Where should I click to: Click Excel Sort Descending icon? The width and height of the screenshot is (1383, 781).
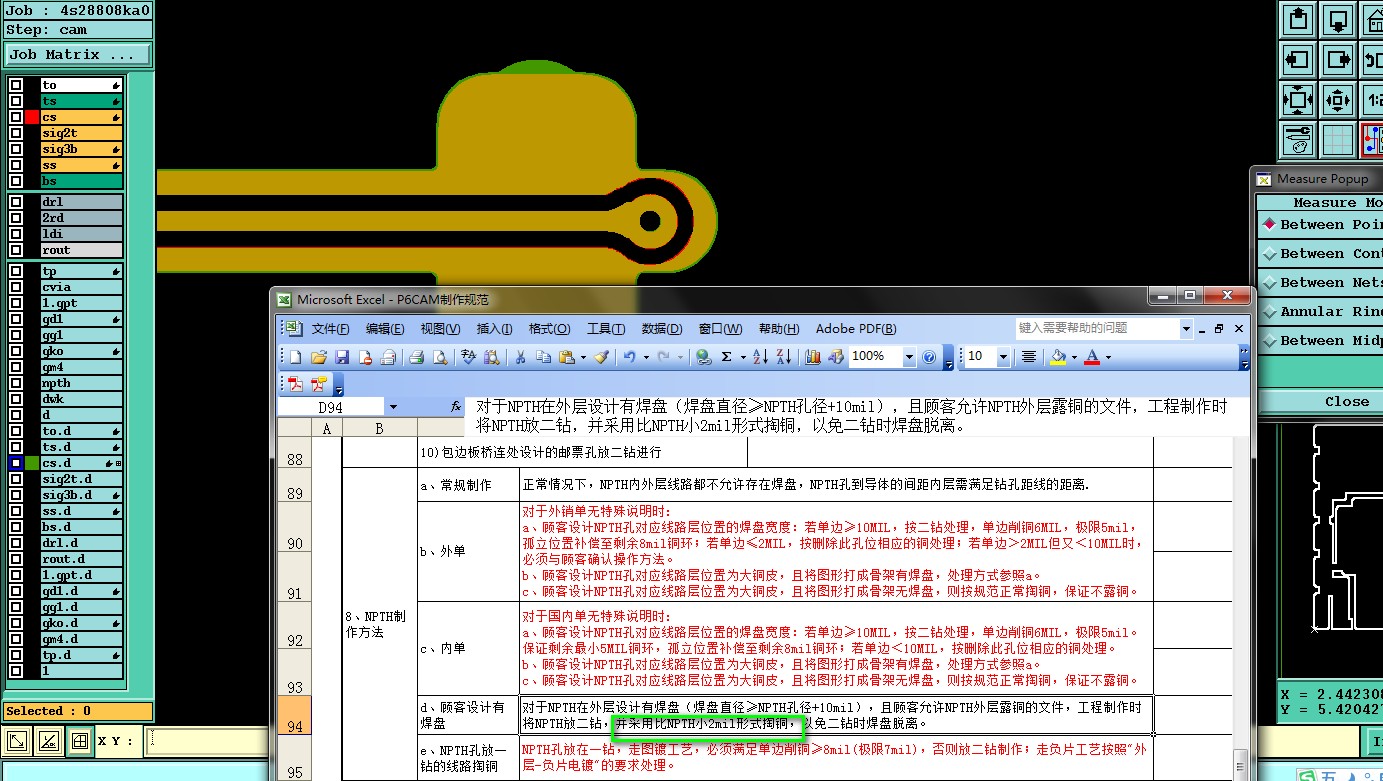783,357
